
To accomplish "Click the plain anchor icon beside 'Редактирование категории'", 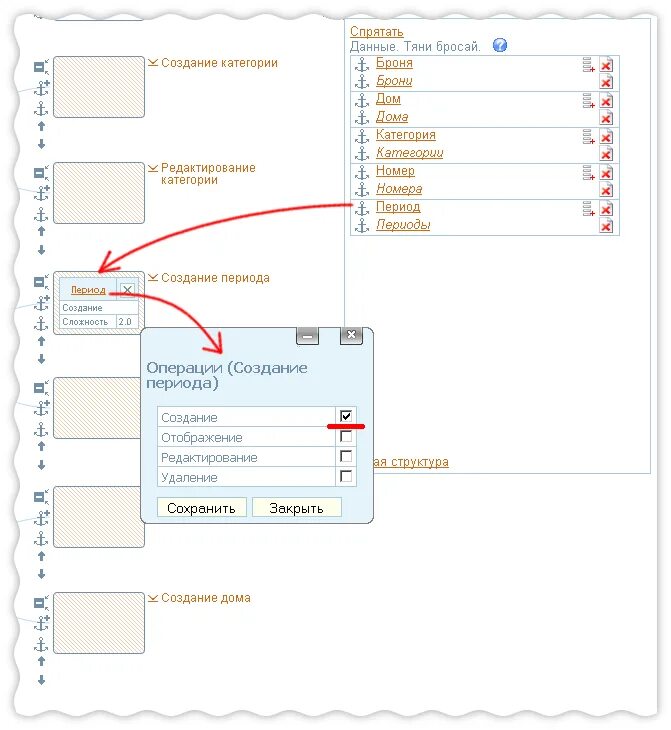I will coord(41,215).
